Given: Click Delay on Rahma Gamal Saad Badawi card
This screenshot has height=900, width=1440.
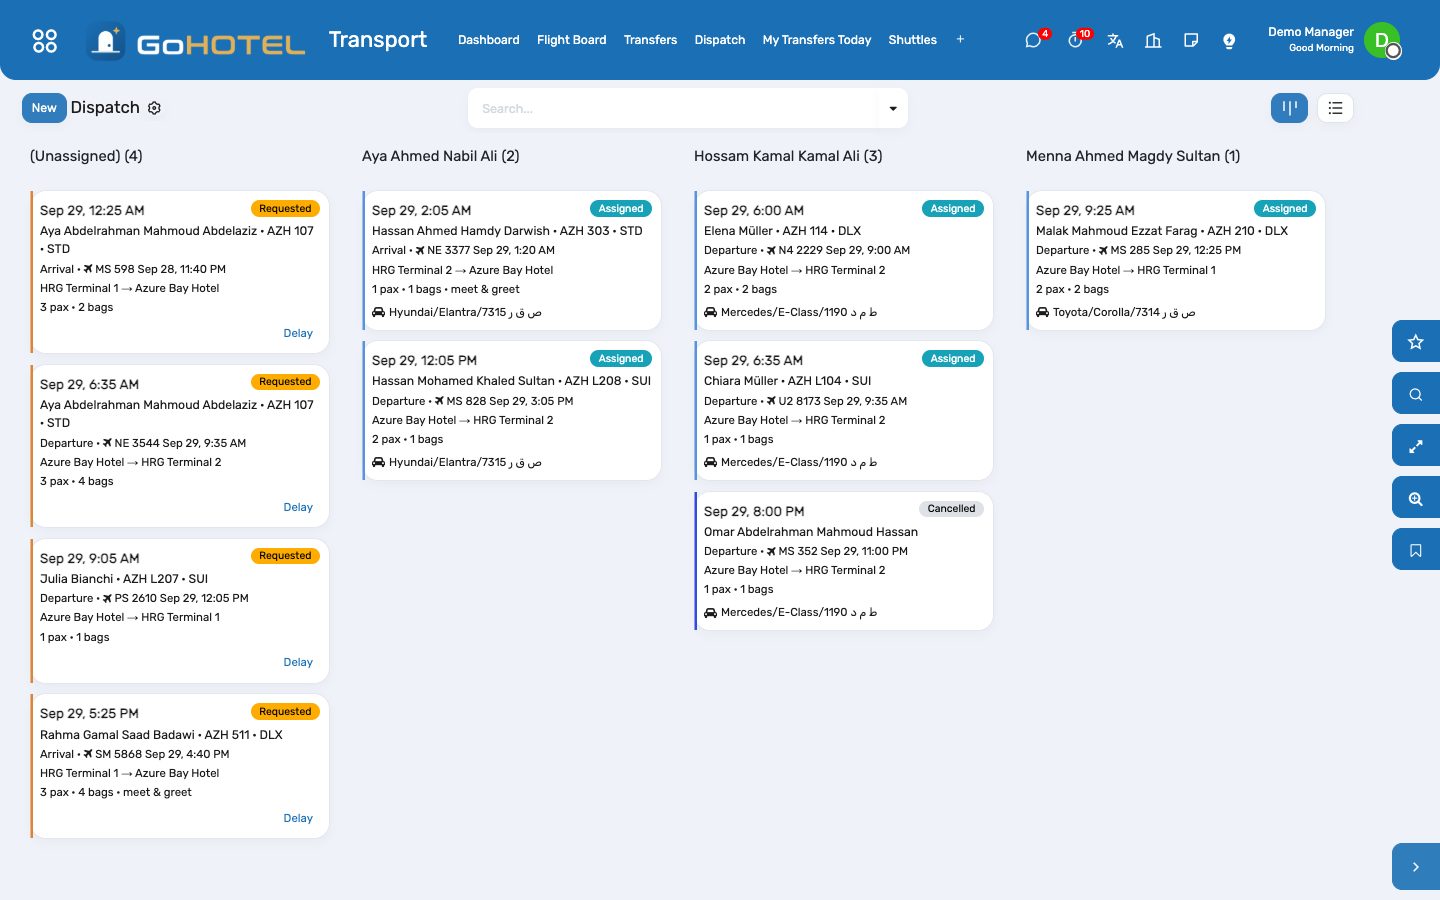Looking at the screenshot, I should 298,818.
